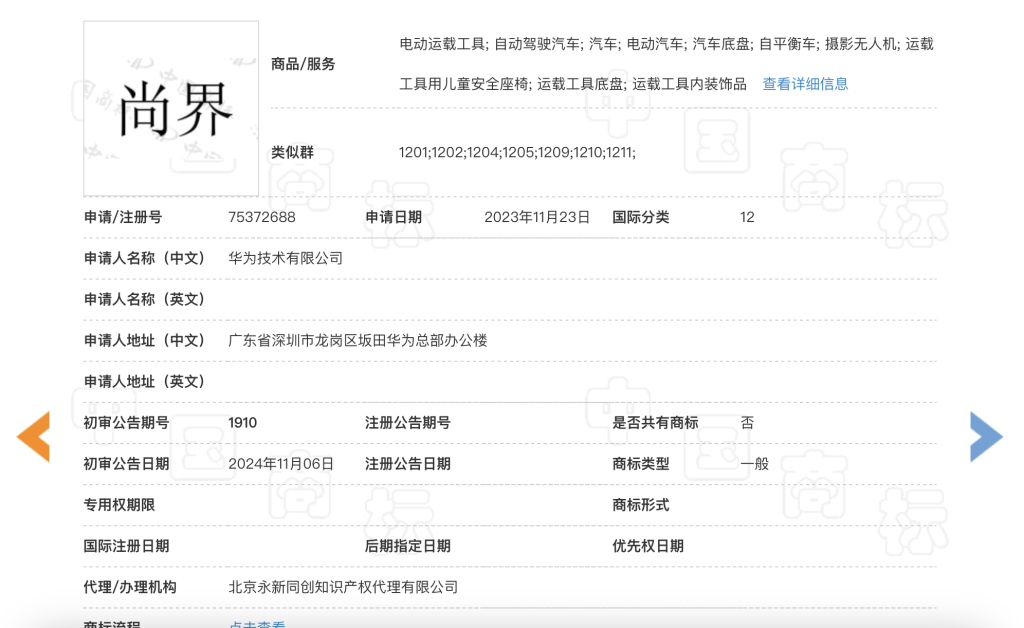The height and width of the screenshot is (628, 1024).
Task: Click the blue next arrow
Action: tap(985, 437)
